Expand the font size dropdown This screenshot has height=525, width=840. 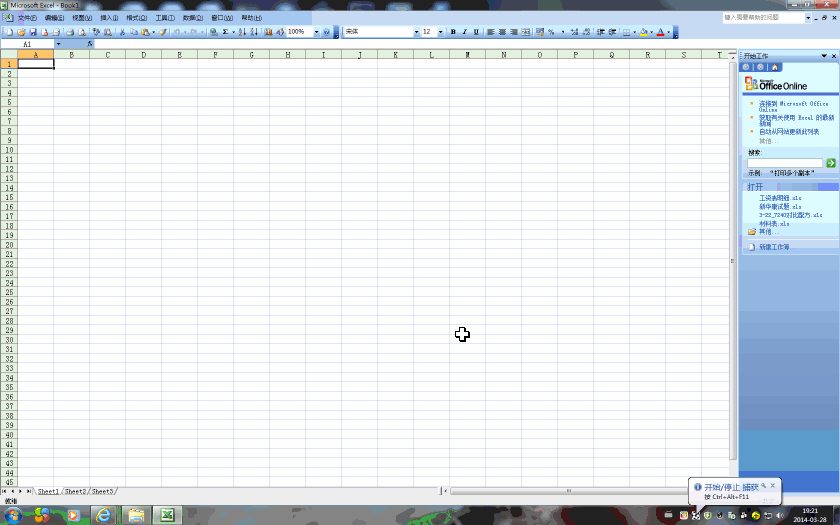click(x=440, y=32)
